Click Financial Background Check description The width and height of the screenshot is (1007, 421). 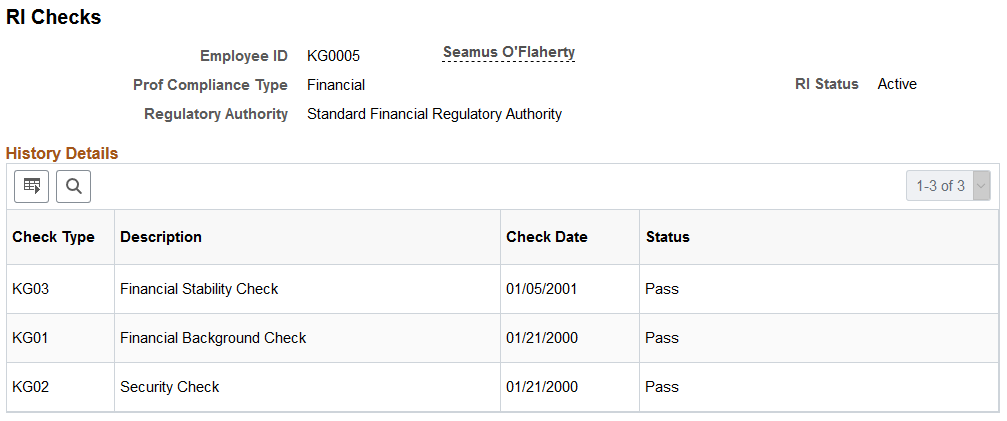[x=213, y=338]
